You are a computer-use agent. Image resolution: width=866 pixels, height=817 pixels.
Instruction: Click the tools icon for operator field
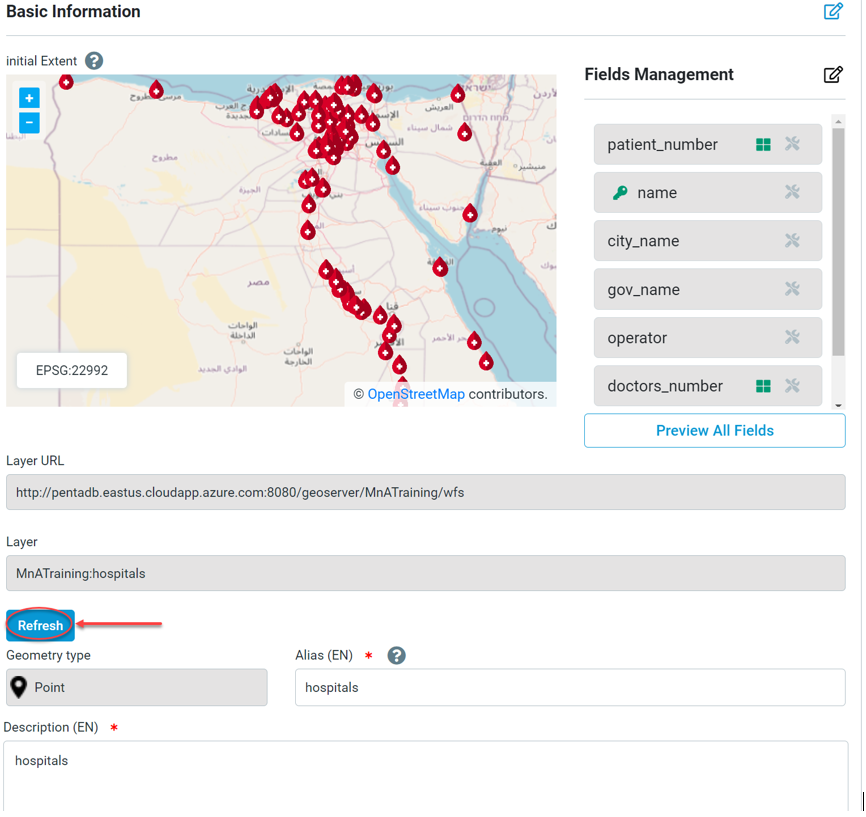(x=792, y=338)
